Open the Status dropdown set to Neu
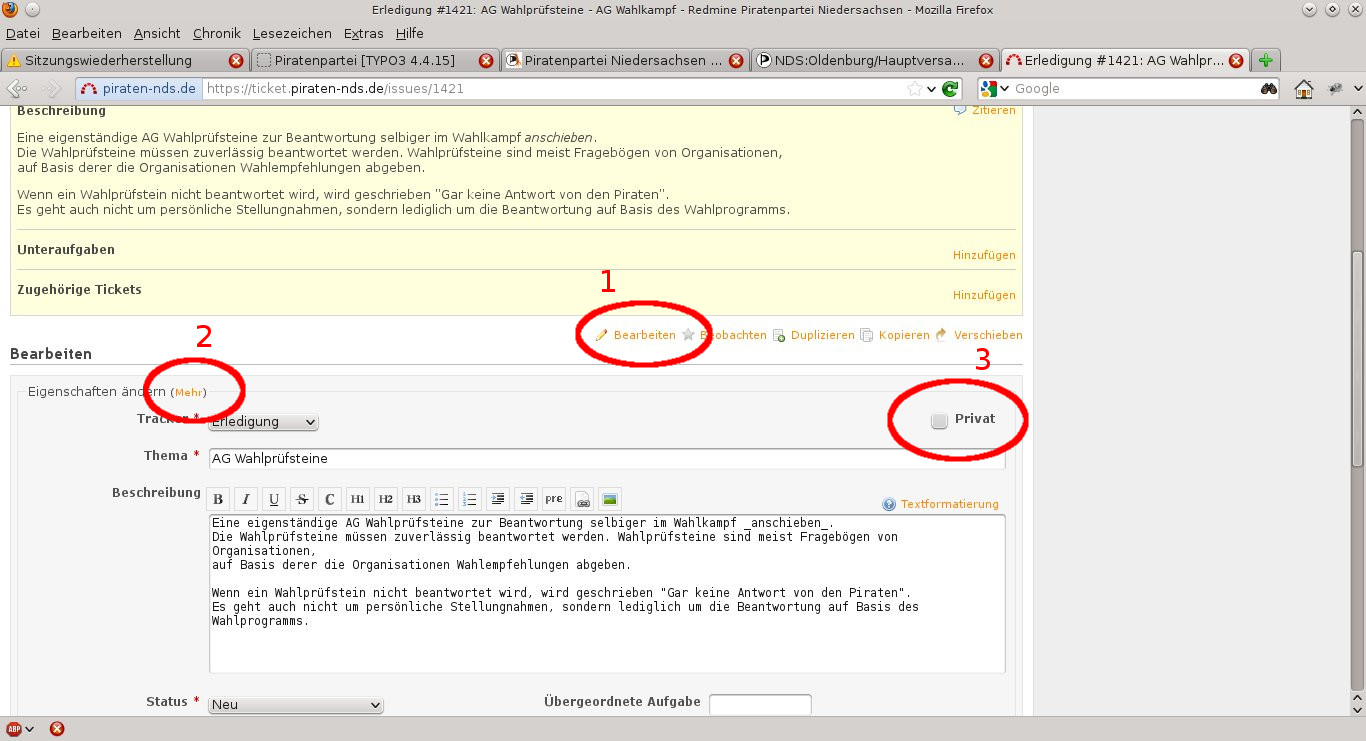Image resolution: width=1366 pixels, height=741 pixels. click(x=295, y=705)
